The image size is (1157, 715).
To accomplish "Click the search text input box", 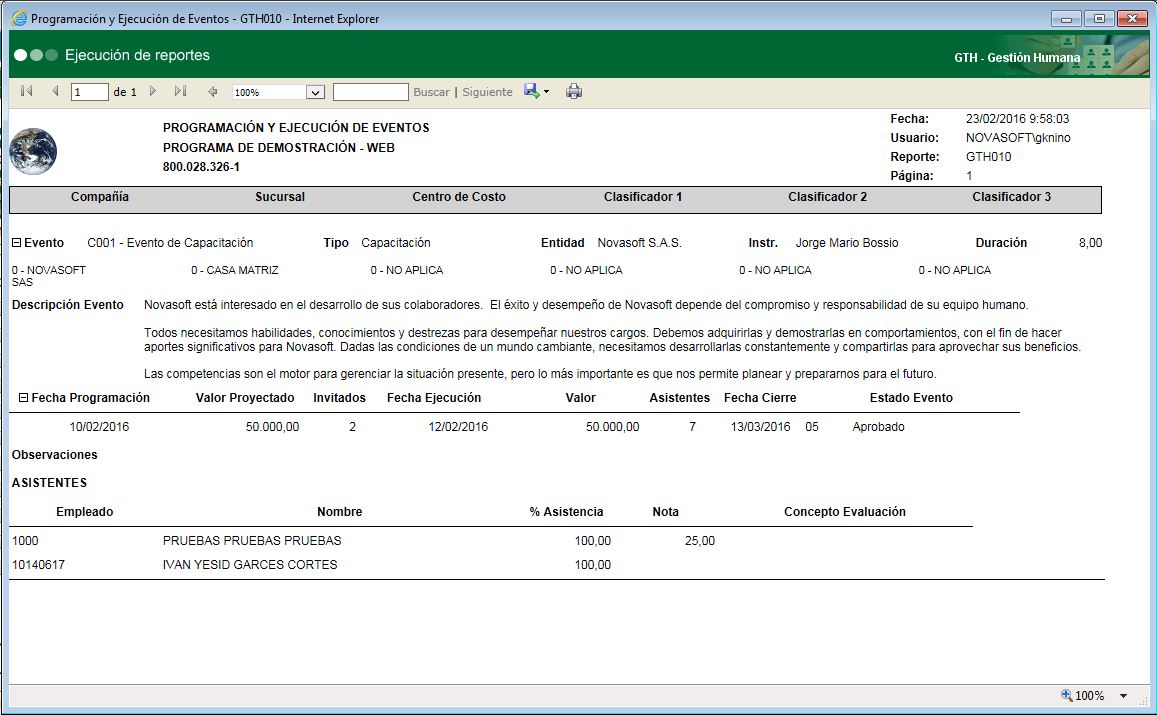I will [370, 92].
